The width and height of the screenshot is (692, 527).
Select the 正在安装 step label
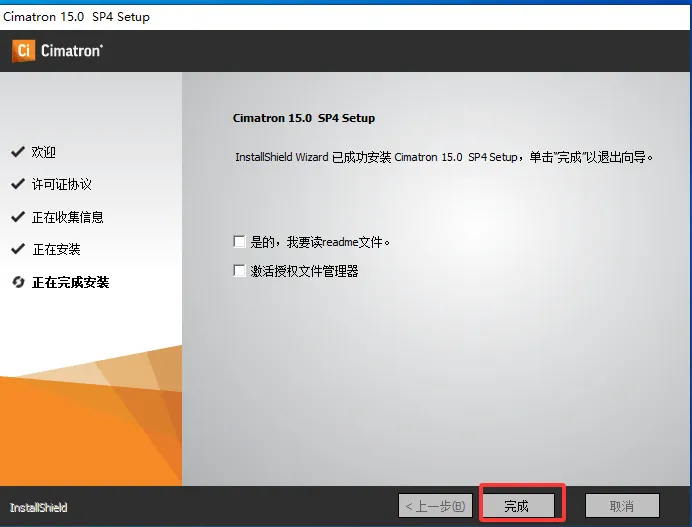pos(56,249)
